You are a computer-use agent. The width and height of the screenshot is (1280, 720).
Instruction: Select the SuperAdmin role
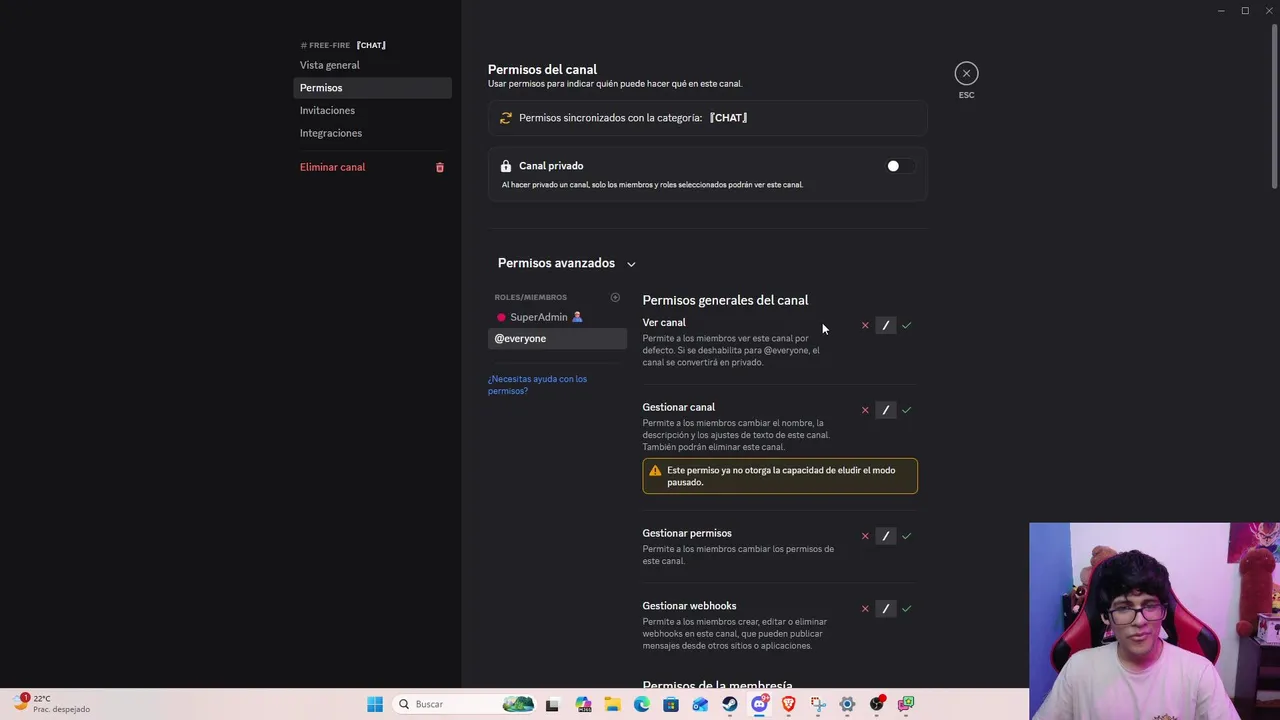[557, 317]
